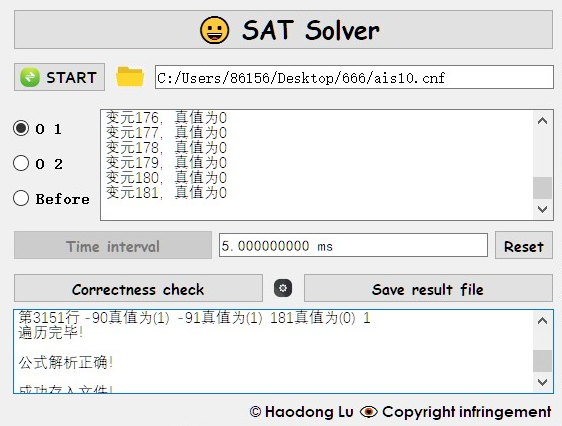Click the check log scrollbar thumb
Screen dimensions: 562x426
[542, 361]
